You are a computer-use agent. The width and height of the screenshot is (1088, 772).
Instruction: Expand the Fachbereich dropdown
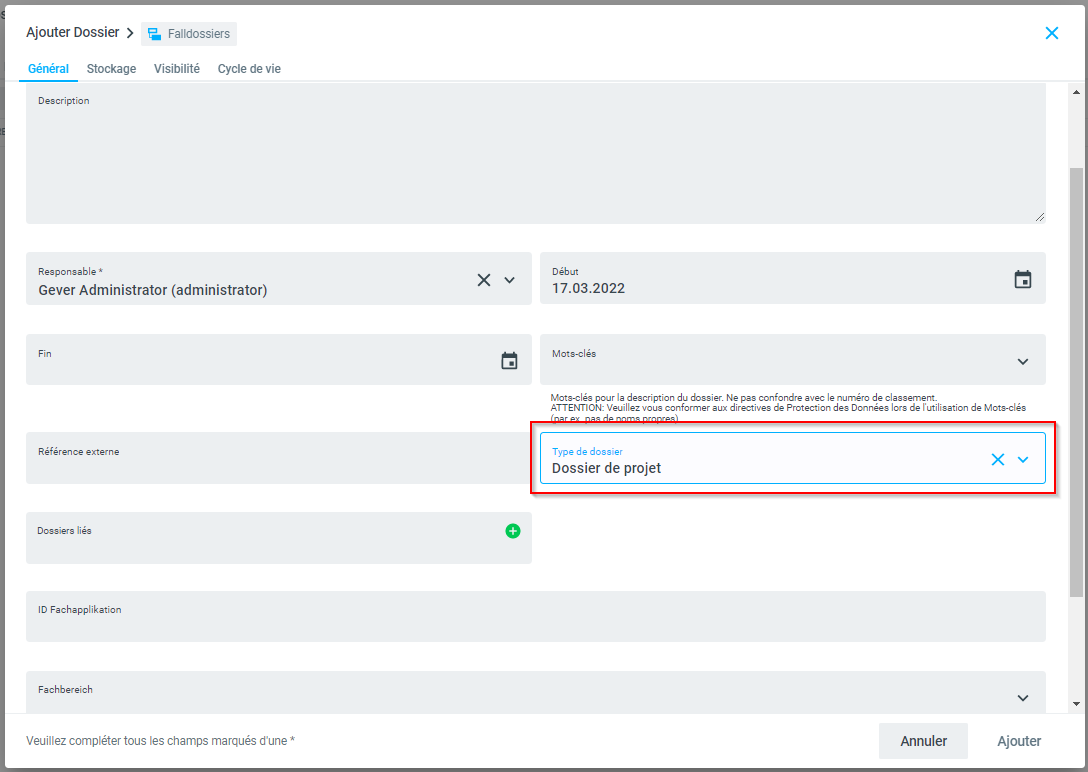pos(1022,698)
